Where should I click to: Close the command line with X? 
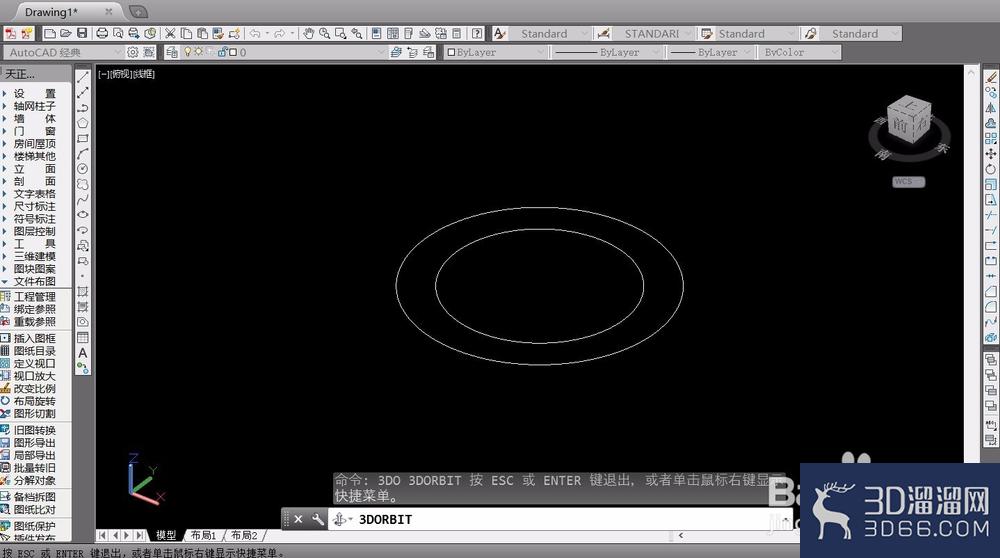pyautogui.click(x=298, y=520)
